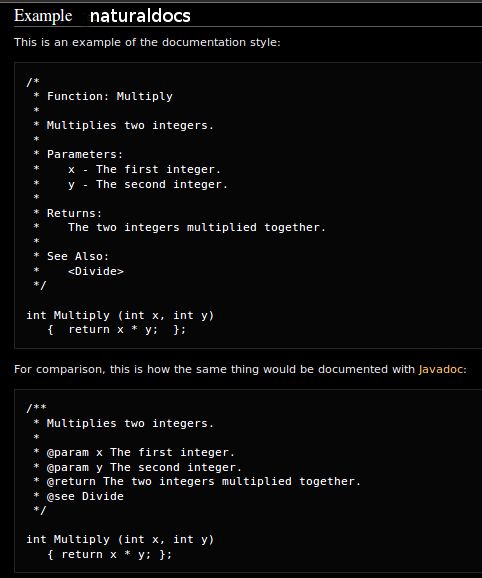Click the first int Multiply function signature

(x=120, y=316)
